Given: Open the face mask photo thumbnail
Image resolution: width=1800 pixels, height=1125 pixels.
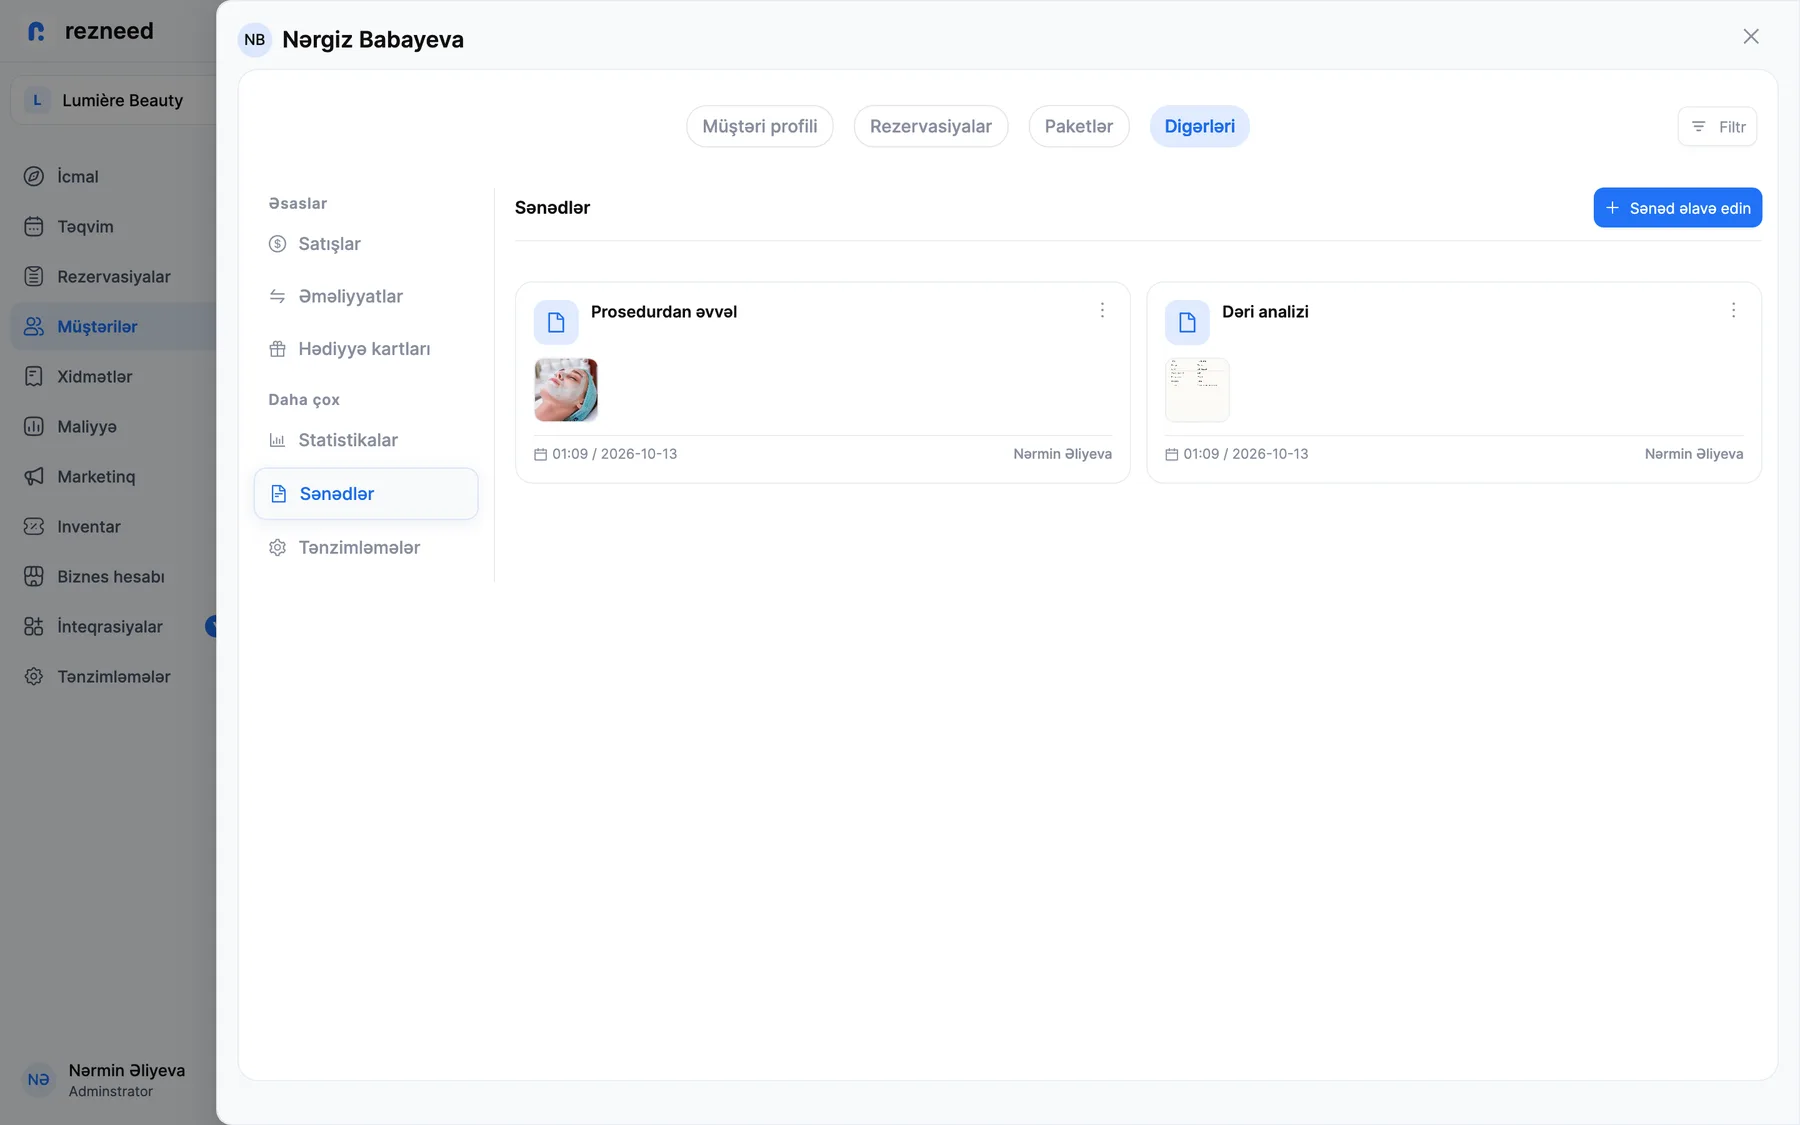Looking at the screenshot, I should coord(566,390).
